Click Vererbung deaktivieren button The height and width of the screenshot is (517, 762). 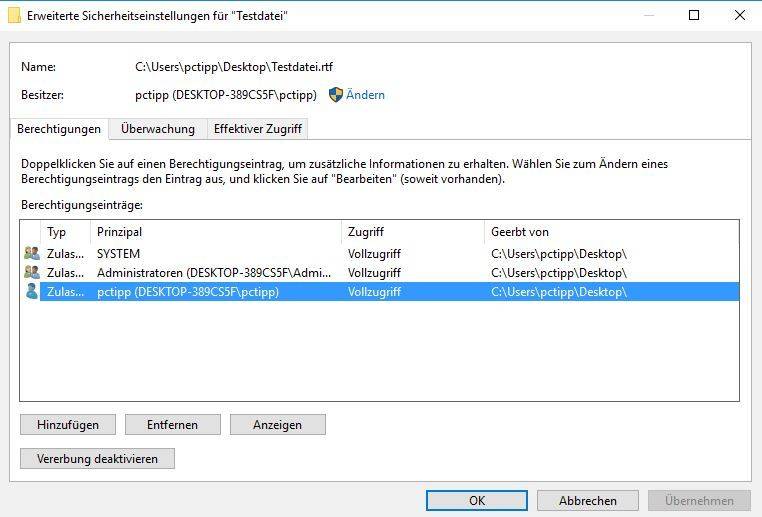point(97,458)
